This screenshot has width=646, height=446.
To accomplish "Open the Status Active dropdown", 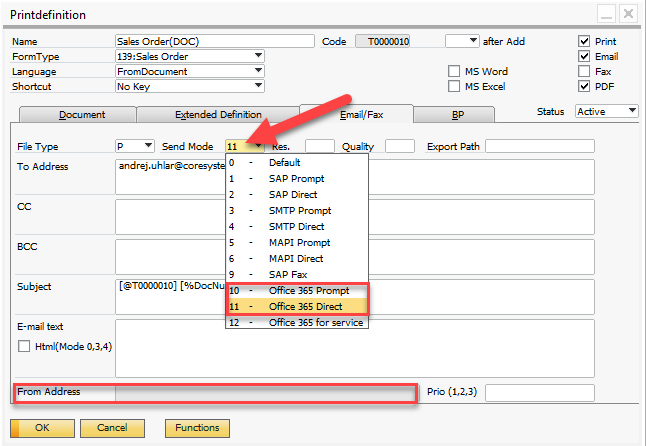I will click(632, 111).
